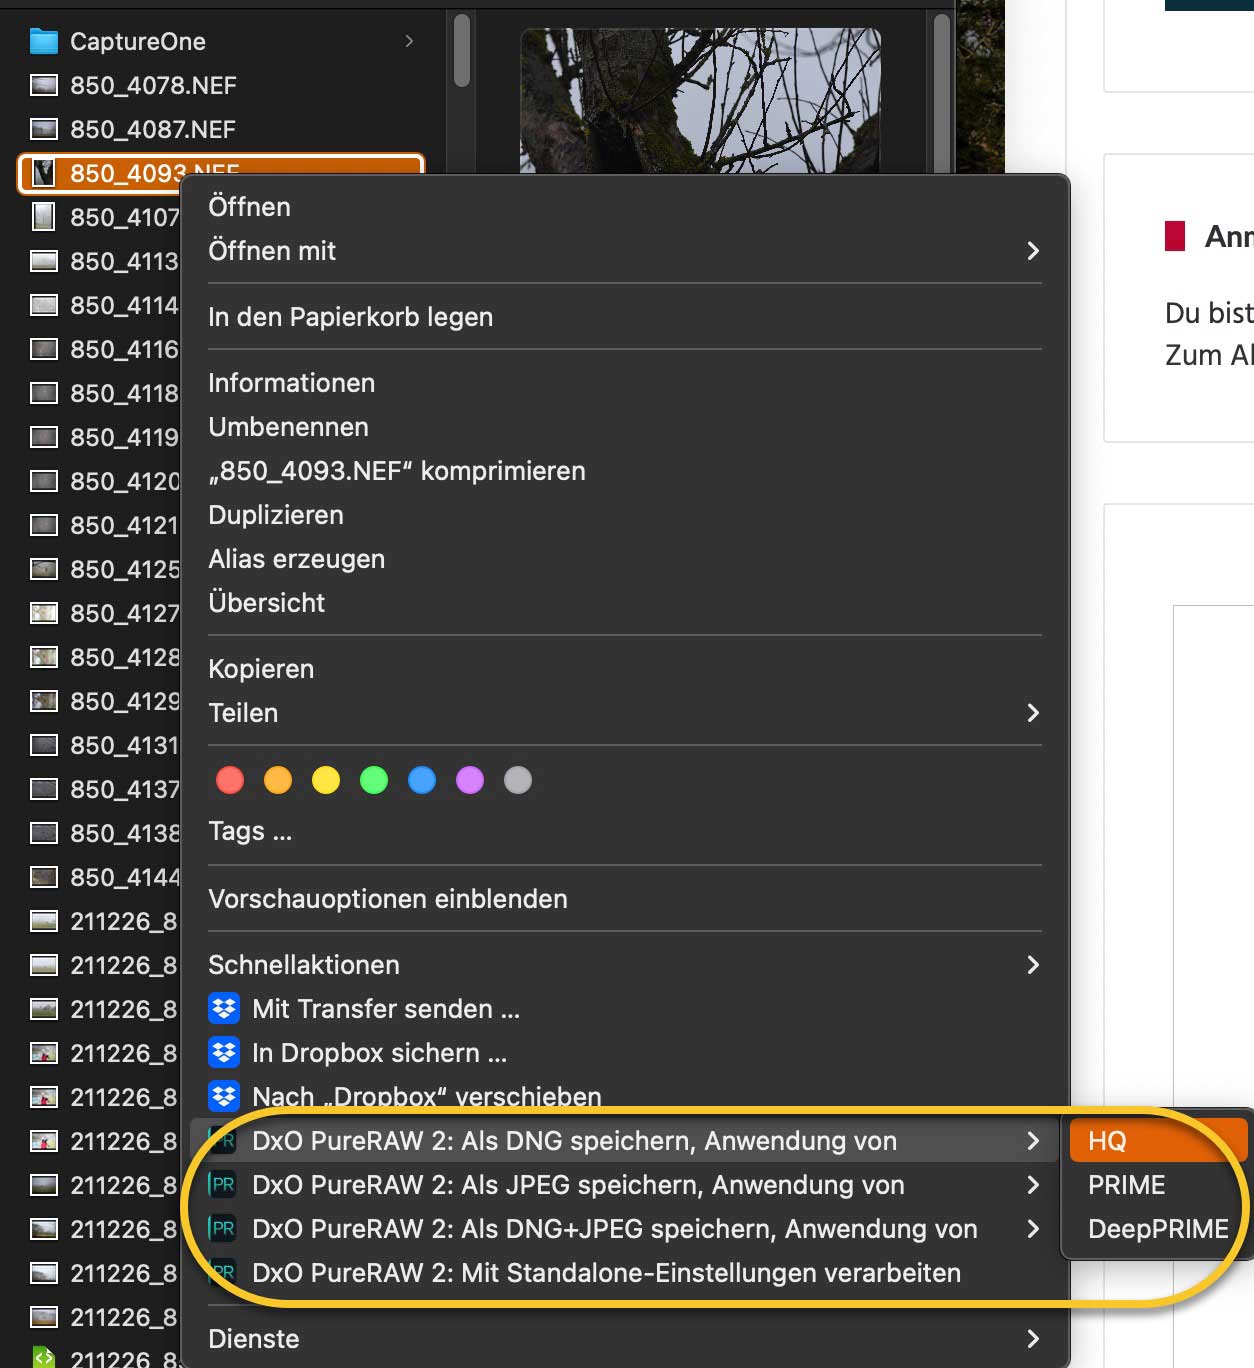Expand the CaptureOne folder chevron
This screenshot has width=1254, height=1368.
pyautogui.click(x=409, y=41)
